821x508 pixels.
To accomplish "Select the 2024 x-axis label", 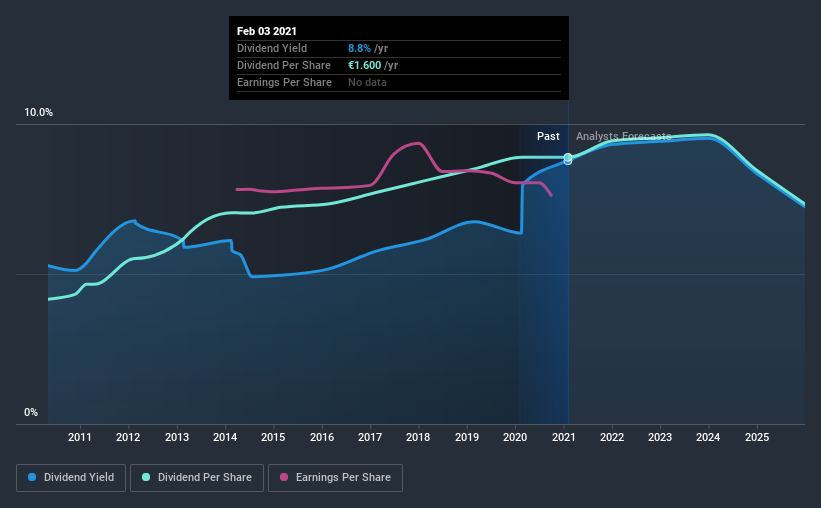I will pos(708,437).
